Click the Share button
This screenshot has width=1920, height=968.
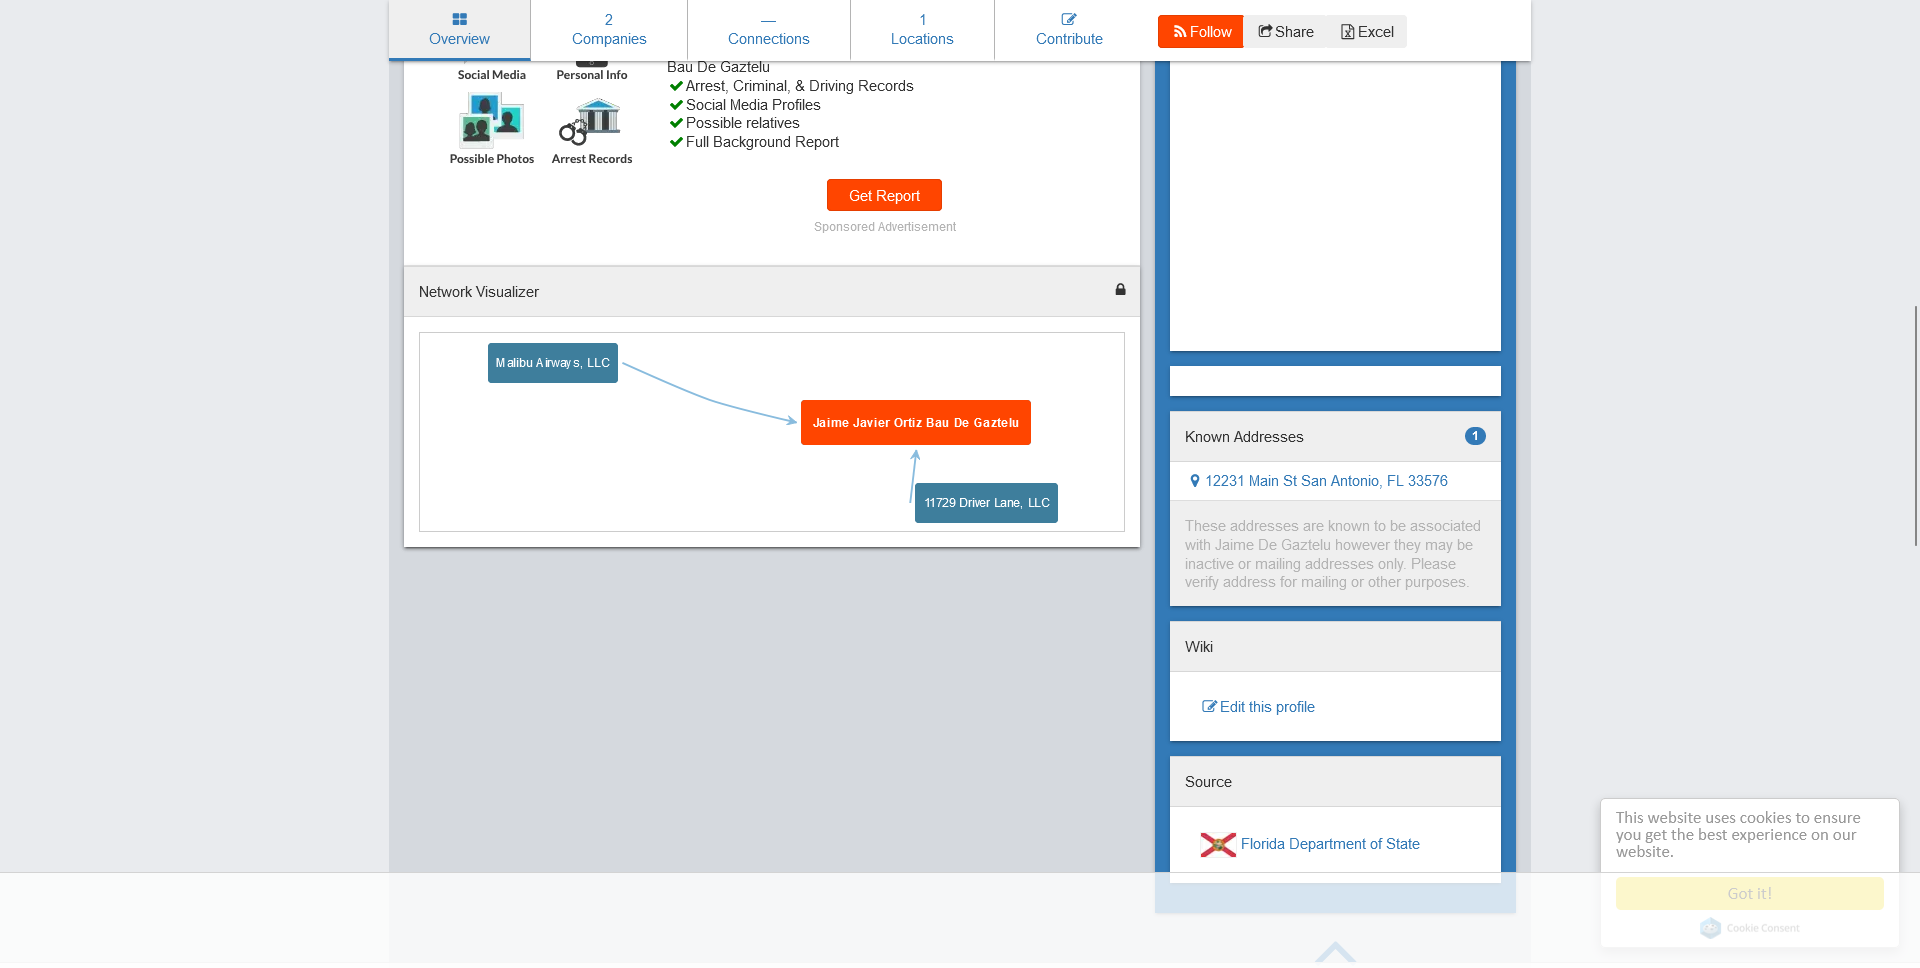[1286, 32]
